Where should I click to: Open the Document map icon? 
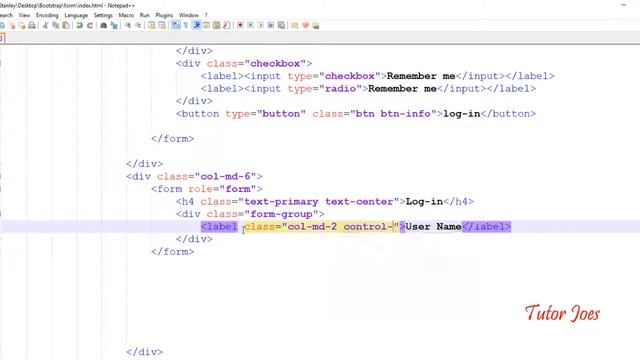click(217, 25)
